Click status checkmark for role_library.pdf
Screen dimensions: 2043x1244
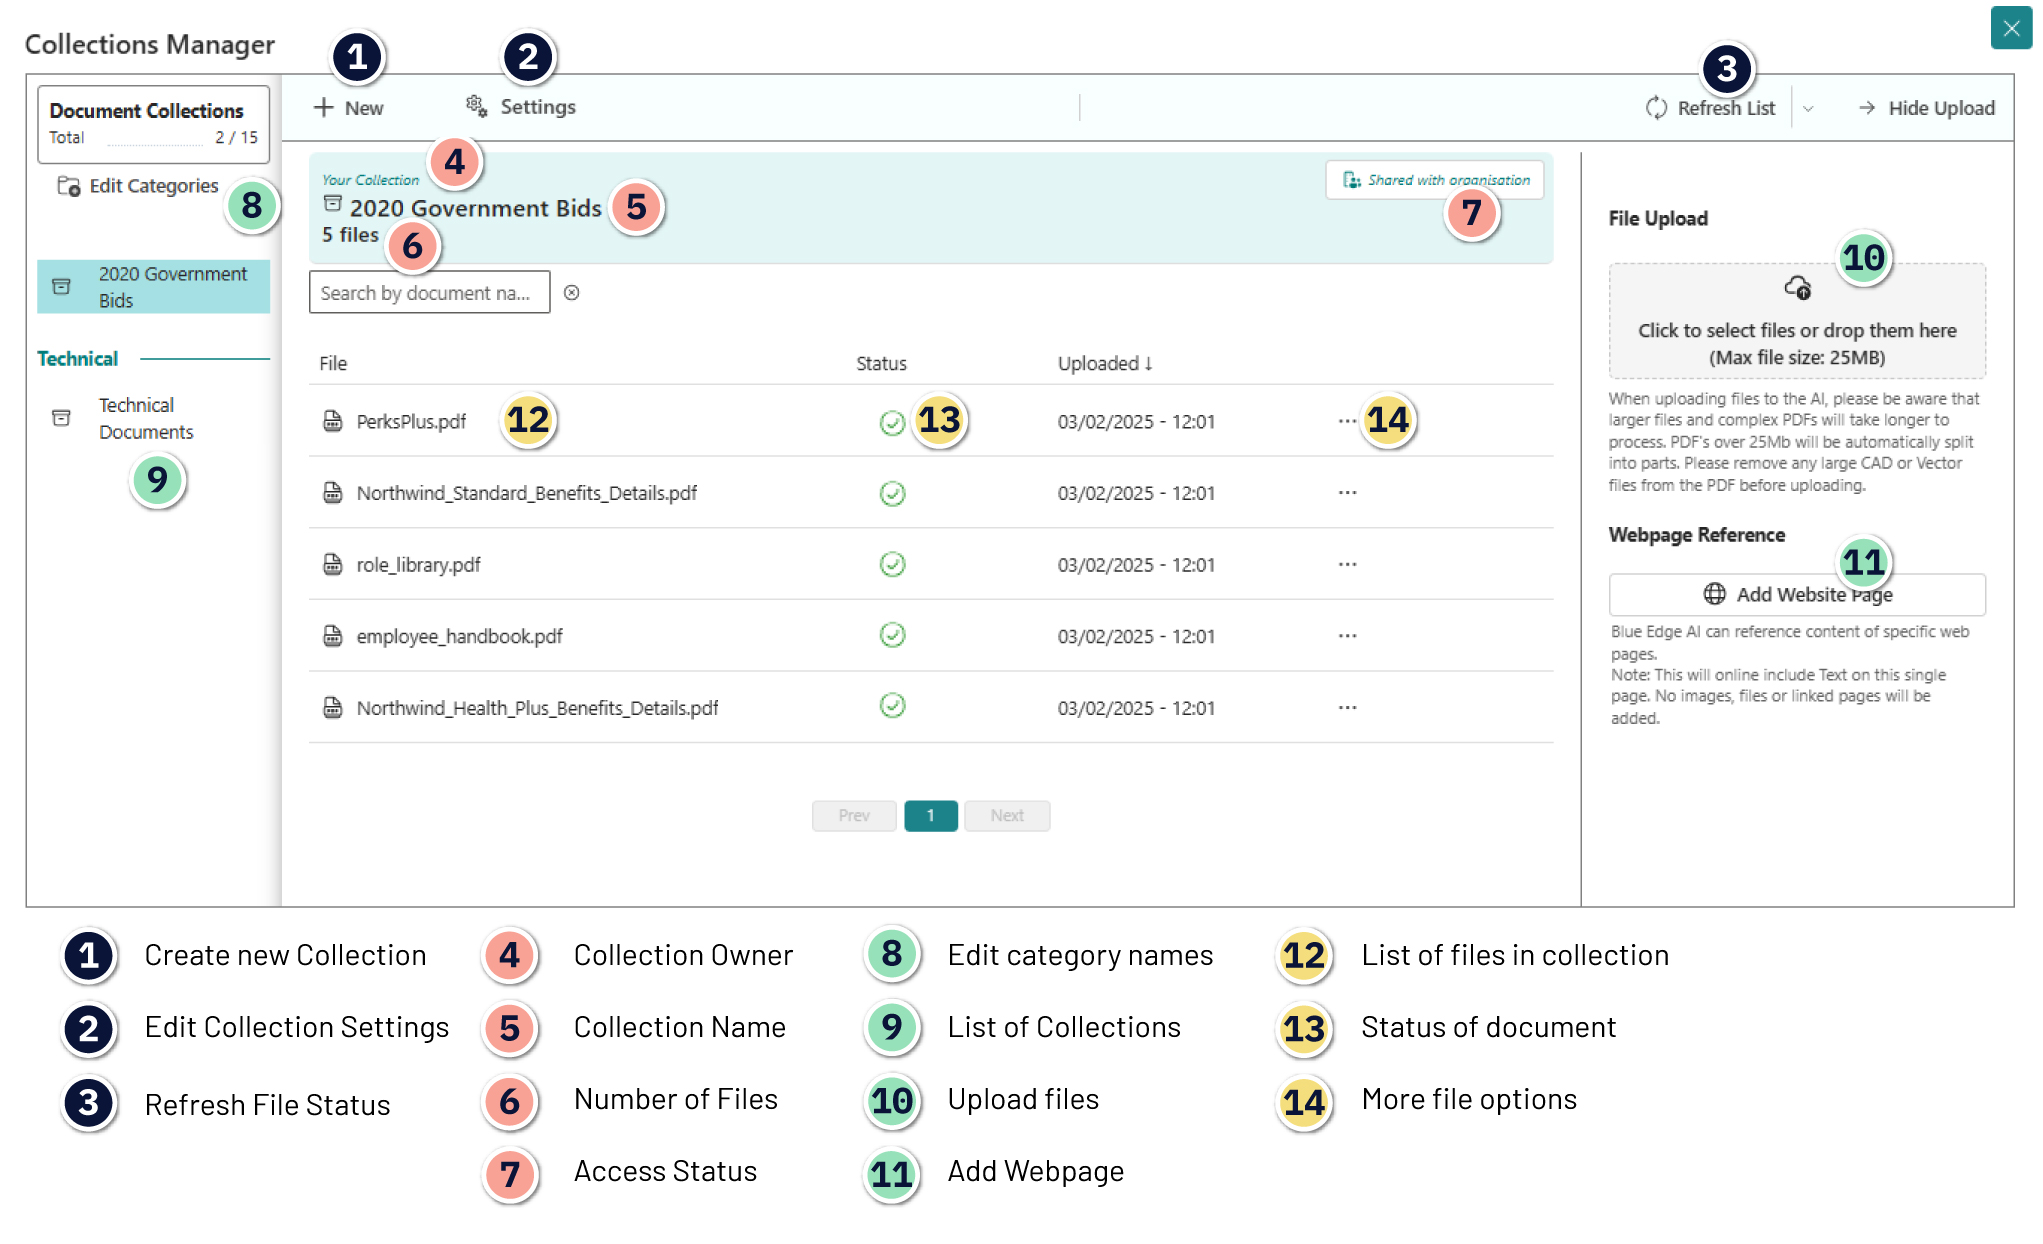point(893,565)
